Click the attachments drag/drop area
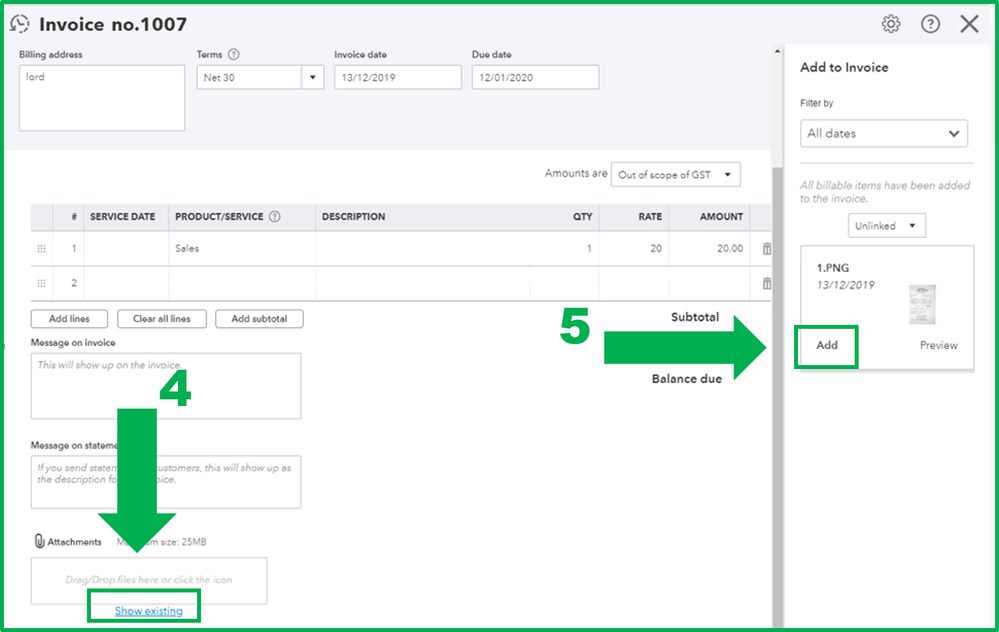999x632 pixels. (149, 580)
